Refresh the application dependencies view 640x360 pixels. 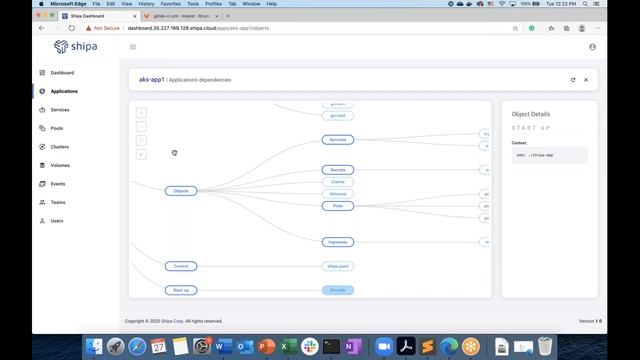coord(573,80)
